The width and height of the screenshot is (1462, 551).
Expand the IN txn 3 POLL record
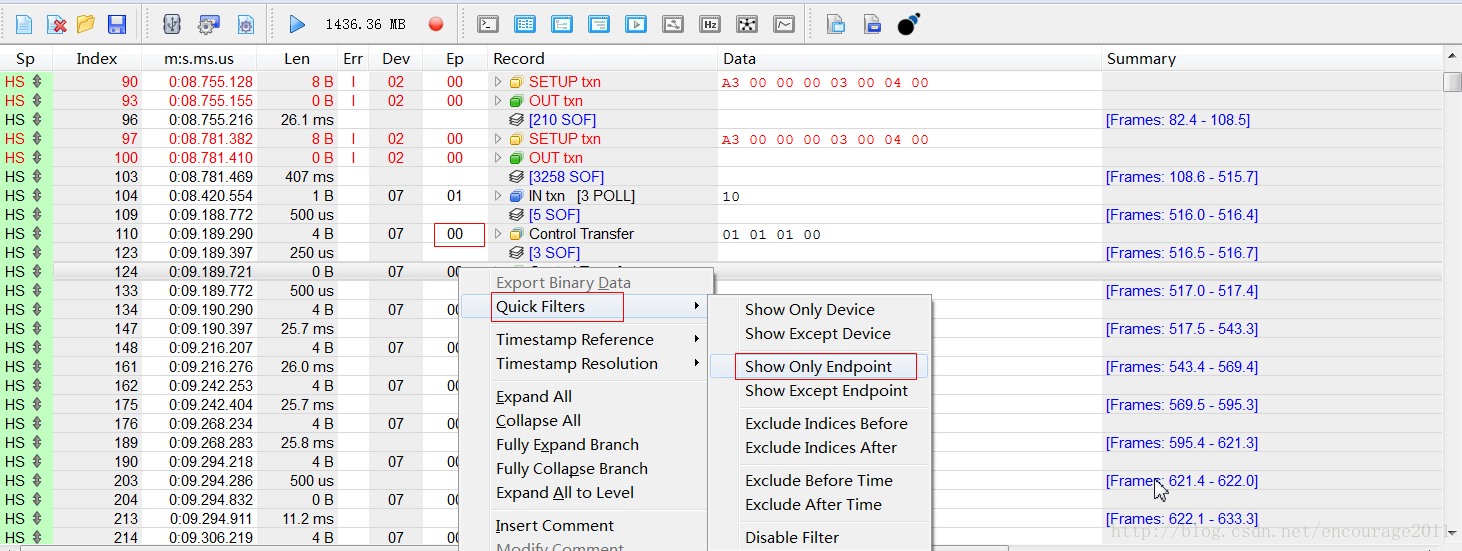coord(498,196)
